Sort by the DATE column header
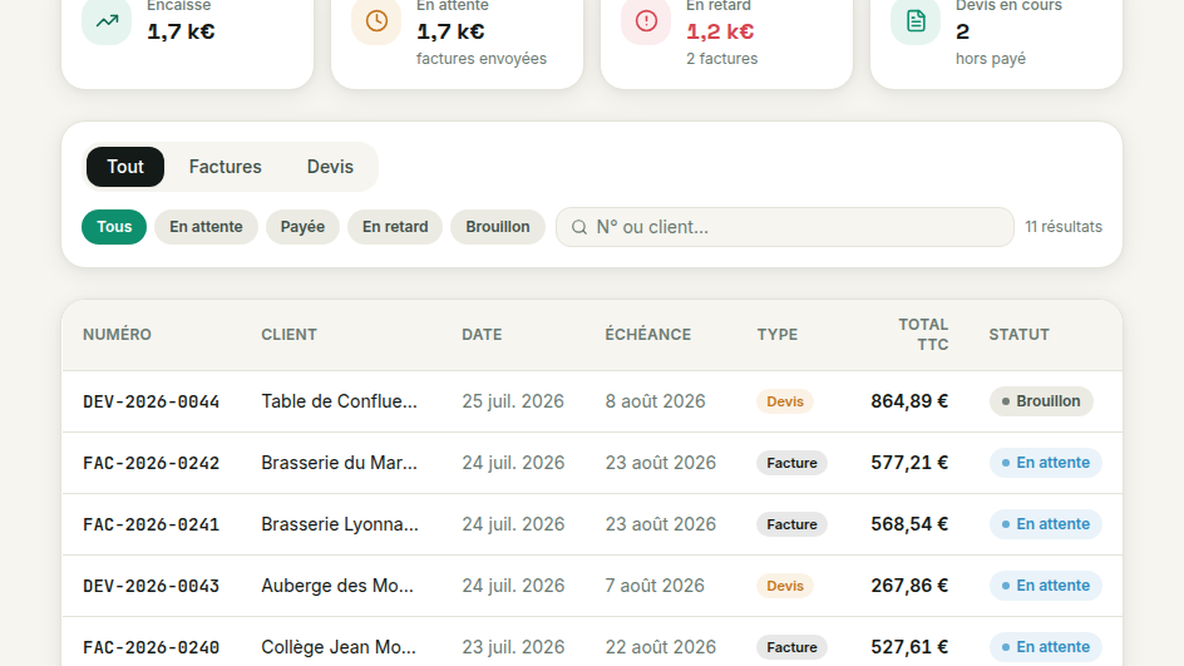Screen dimensions: 1184x666 (482, 335)
